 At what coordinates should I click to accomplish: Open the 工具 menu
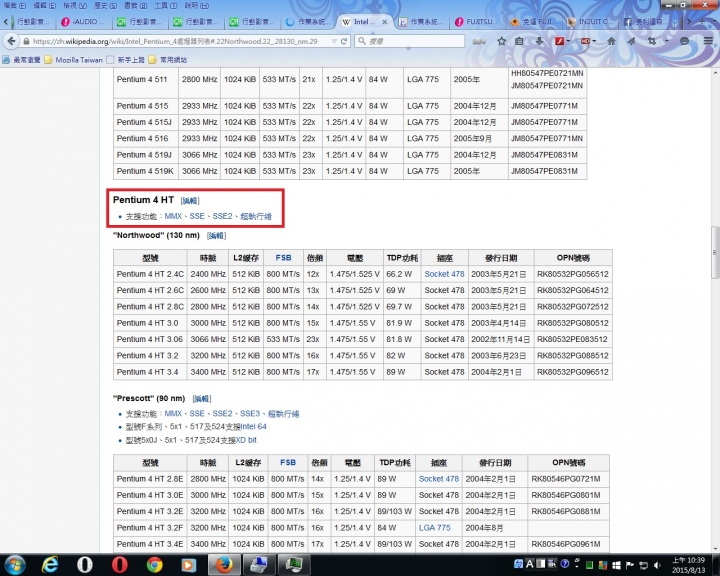tap(165, 6)
